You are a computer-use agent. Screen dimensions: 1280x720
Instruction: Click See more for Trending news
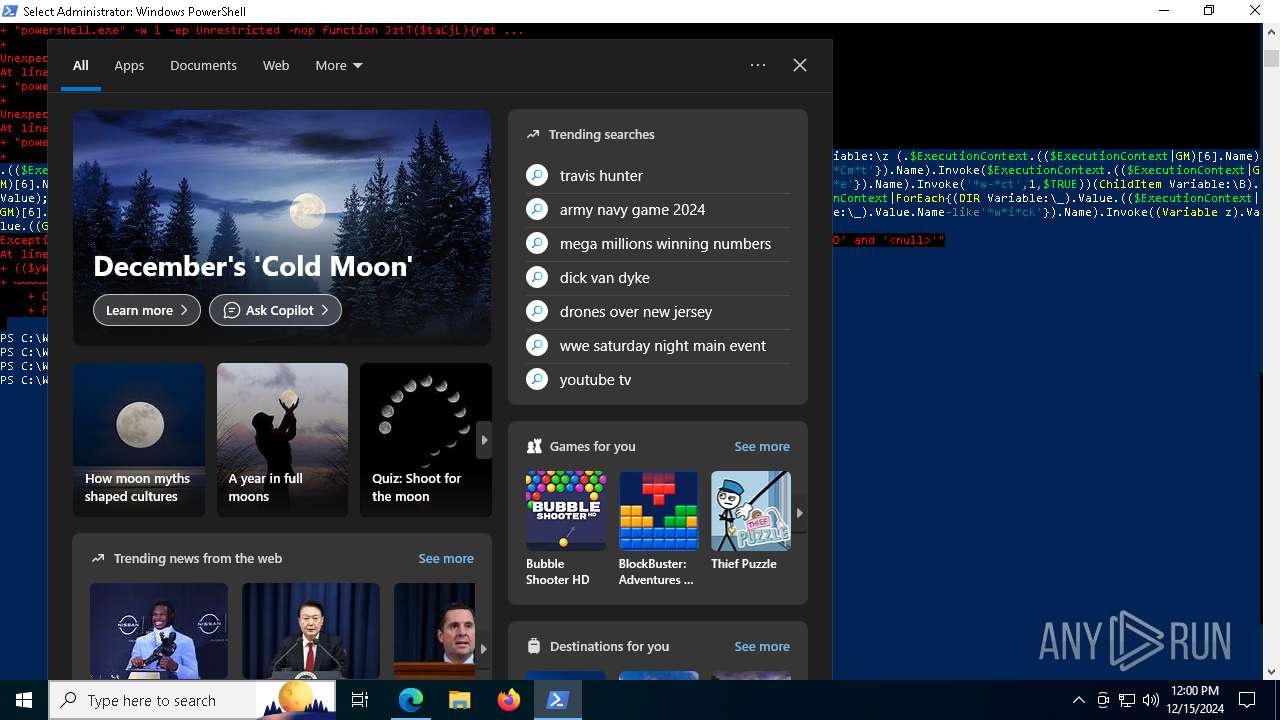tap(446, 559)
